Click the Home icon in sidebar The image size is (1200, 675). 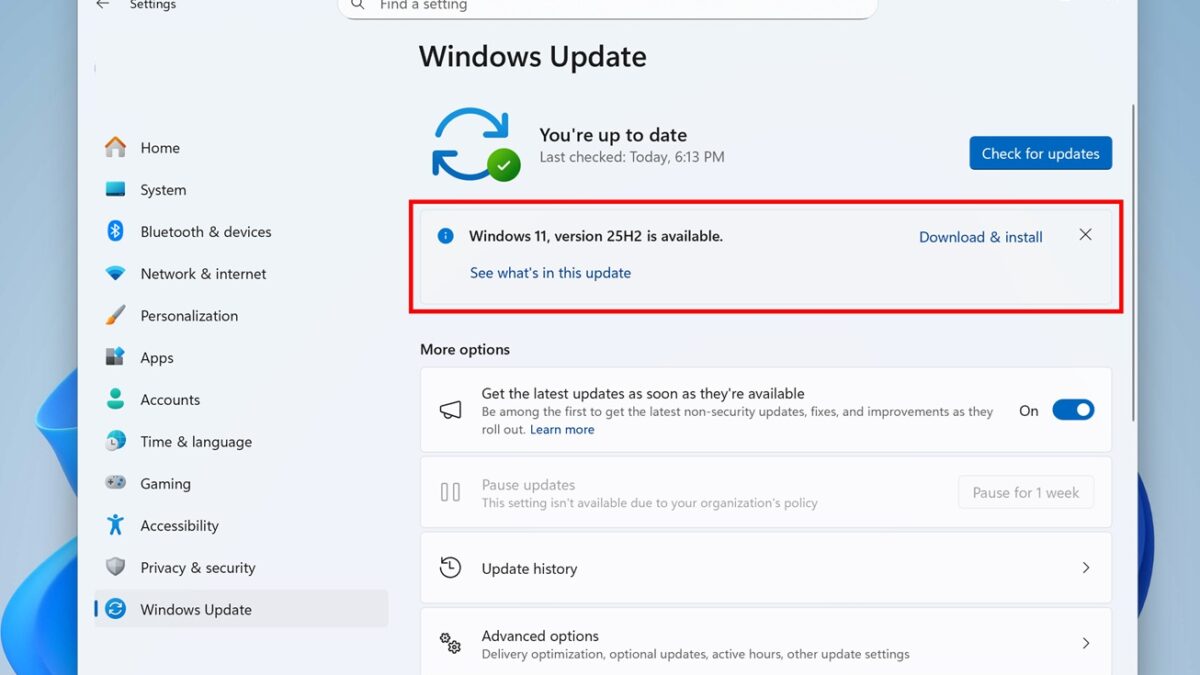(x=116, y=148)
